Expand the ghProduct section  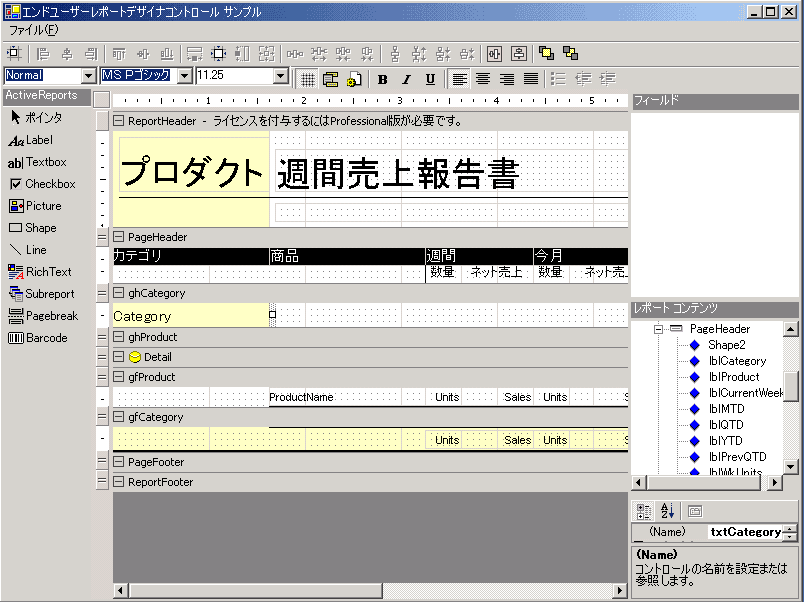click(118, 337)
